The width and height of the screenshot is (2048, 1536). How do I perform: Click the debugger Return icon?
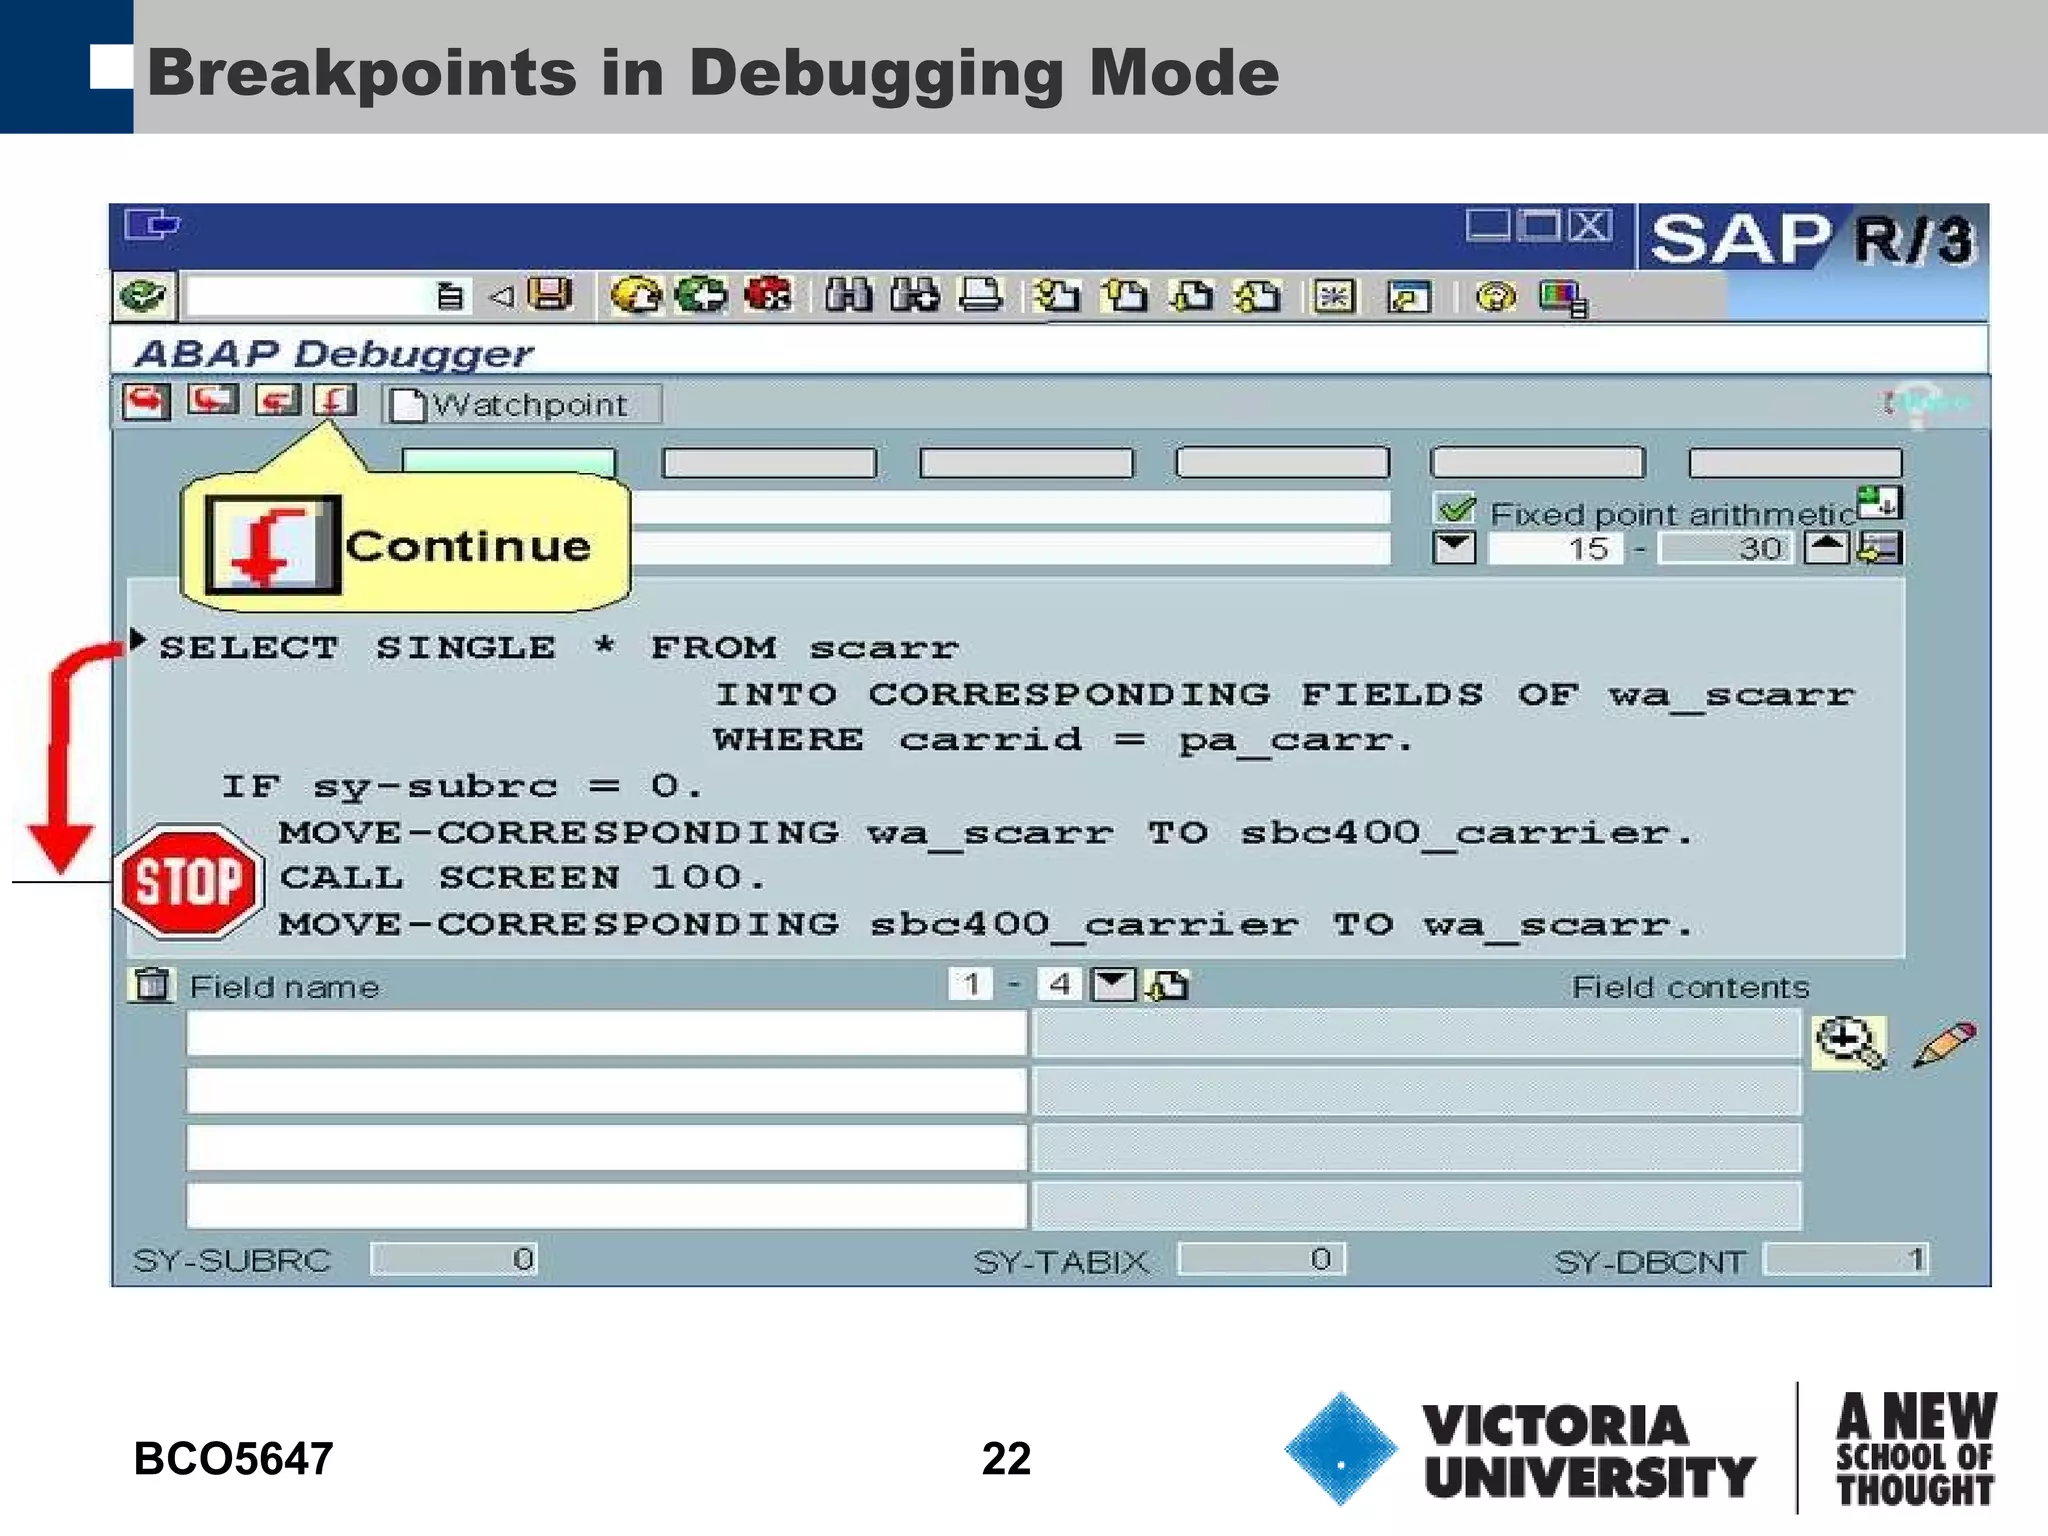click(x=277, y=401)
